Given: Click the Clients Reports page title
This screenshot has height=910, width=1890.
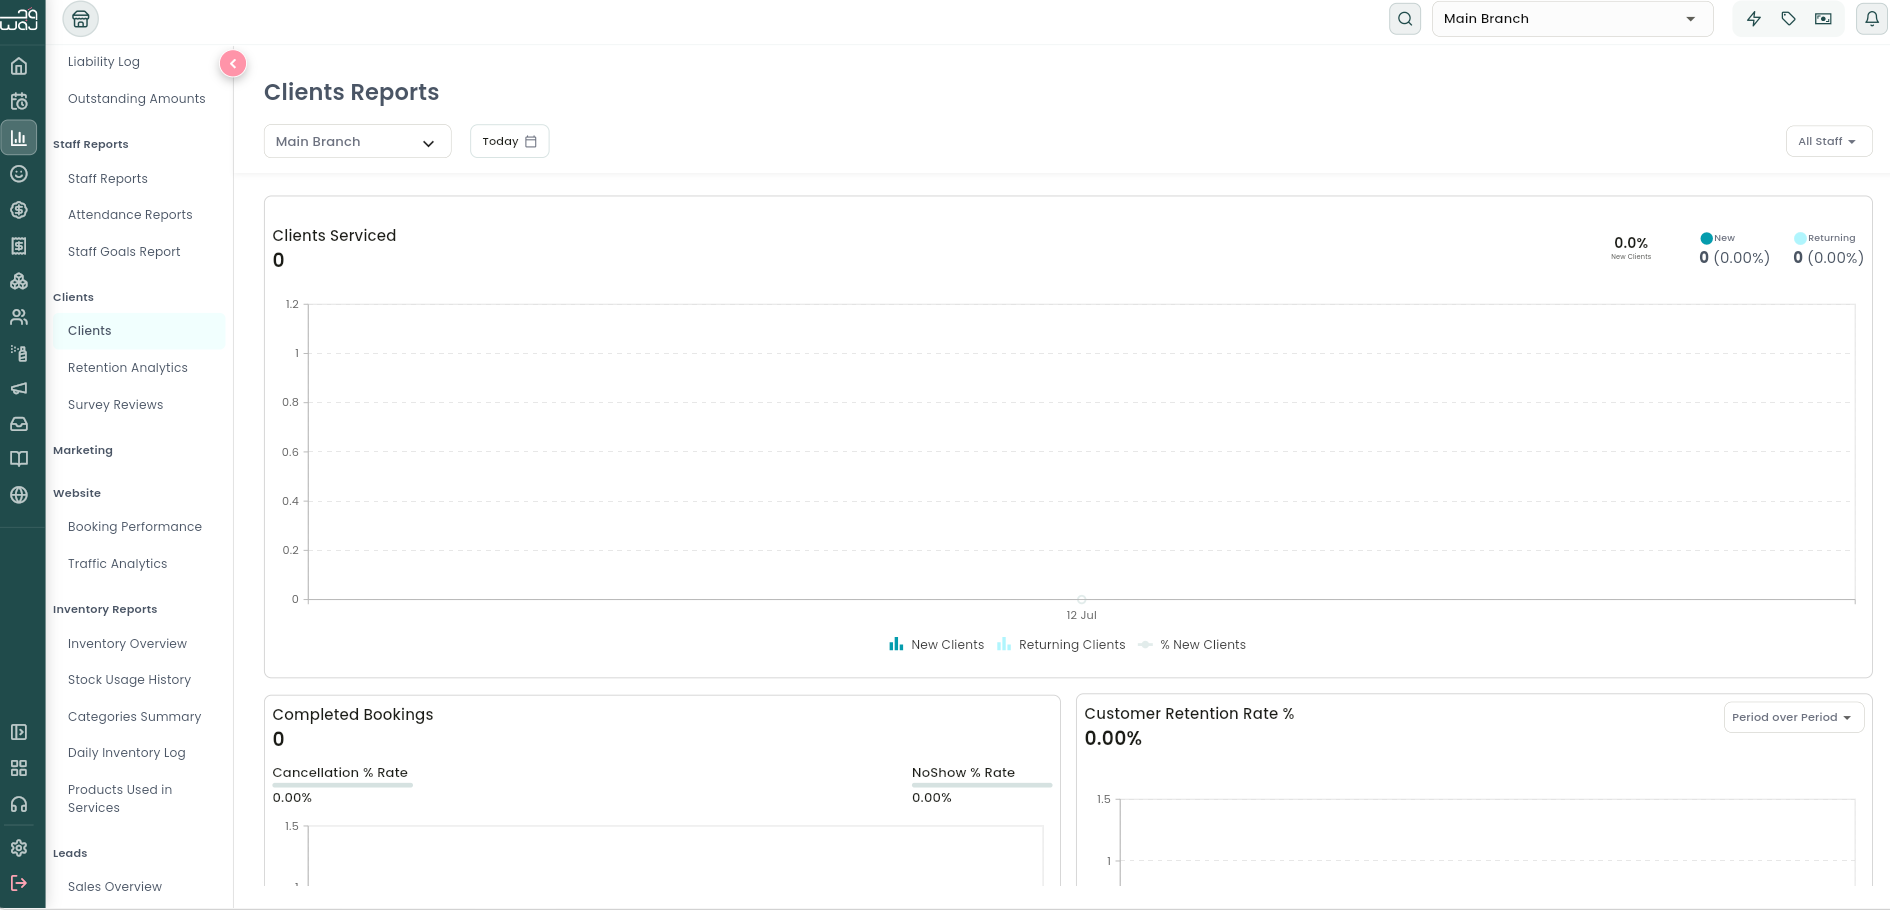Looking at the screenshot, I should click(352, 92).
